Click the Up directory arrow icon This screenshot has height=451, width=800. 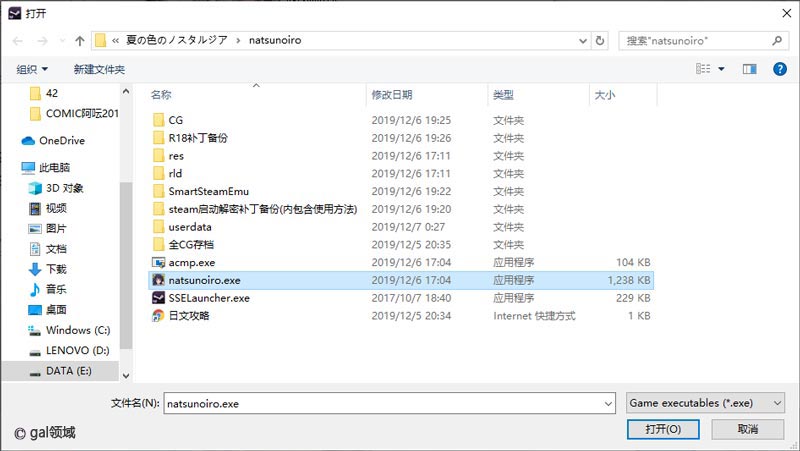(x=79, y=41)
